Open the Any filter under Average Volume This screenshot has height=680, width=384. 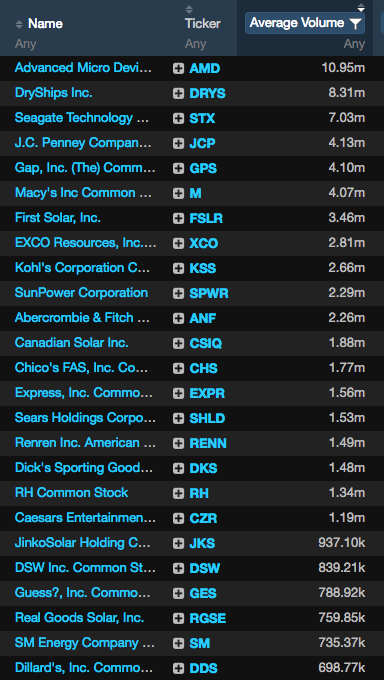[x=354, y=44]
